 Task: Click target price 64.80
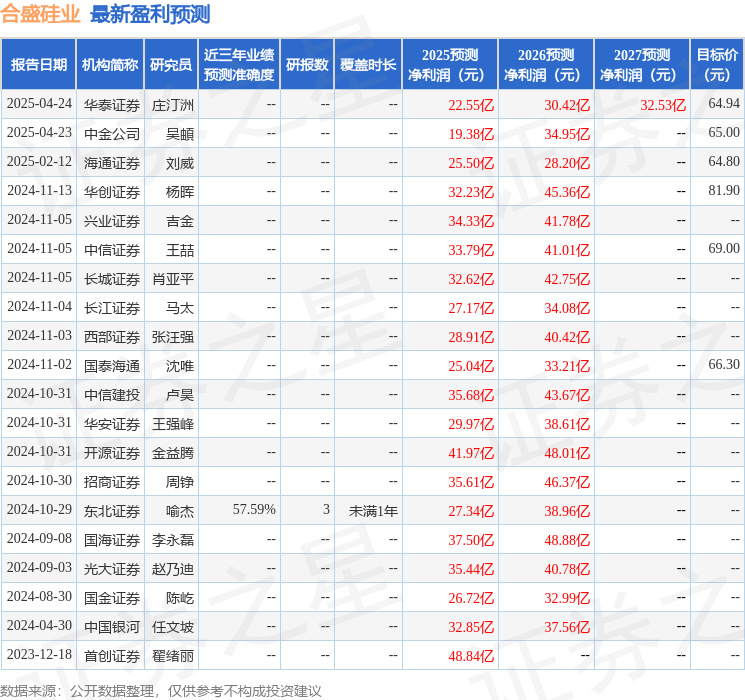pyautogui.click(x=724, y=162)
